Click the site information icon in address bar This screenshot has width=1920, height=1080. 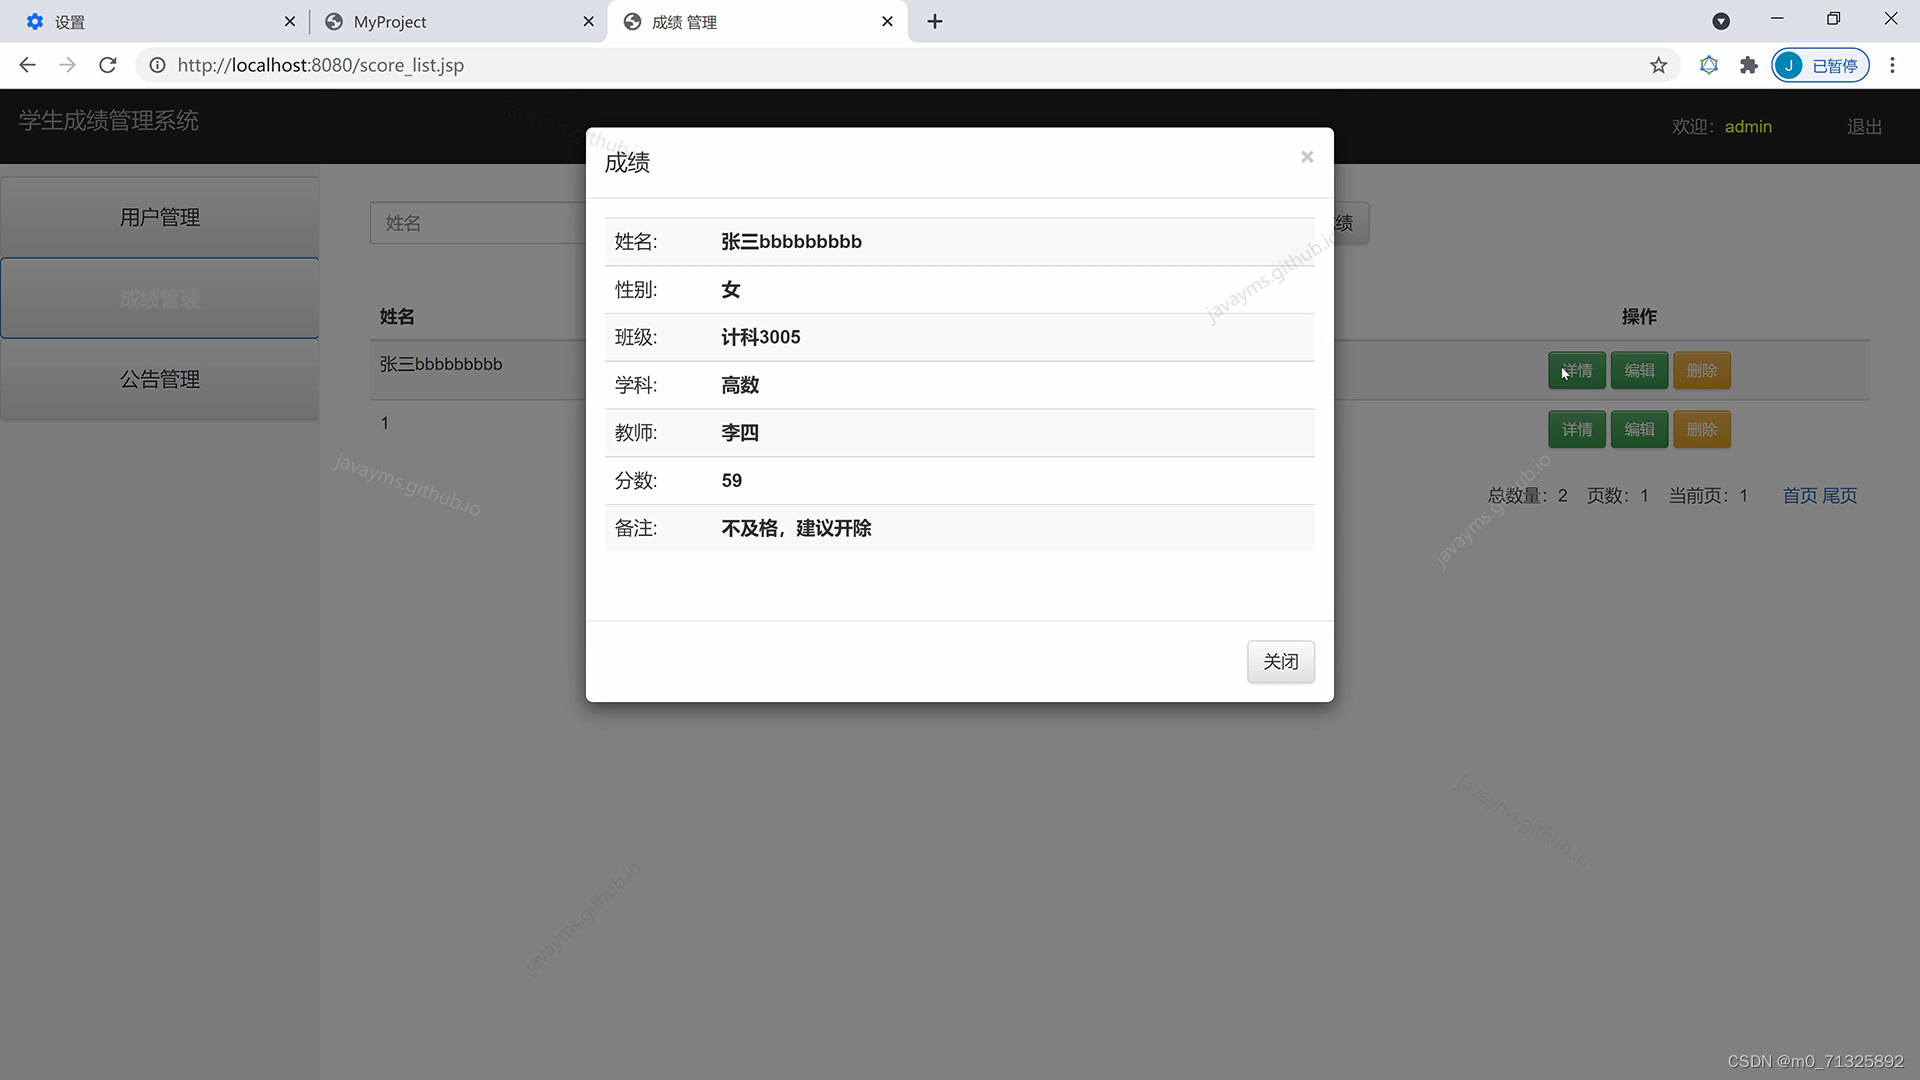click(157, 65)
